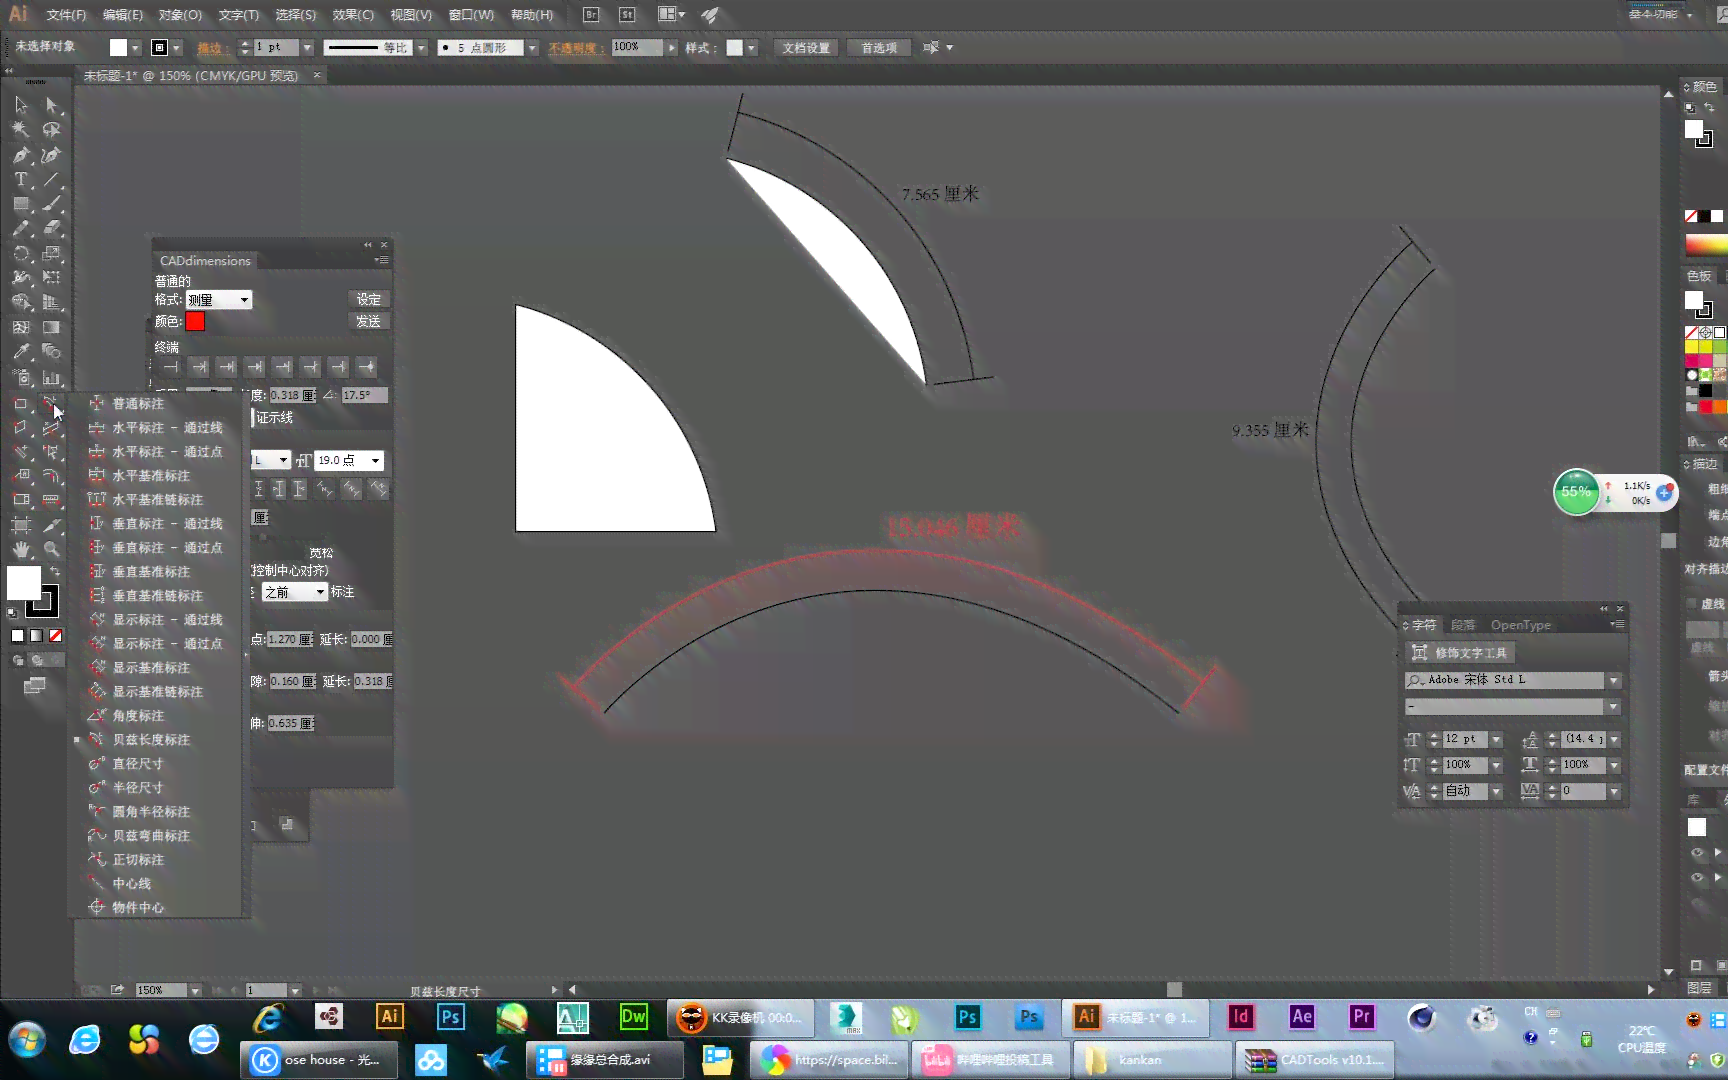
Task: Open the 格式 format dropdown
Action: pyautogui.click(x=219, y=300)
